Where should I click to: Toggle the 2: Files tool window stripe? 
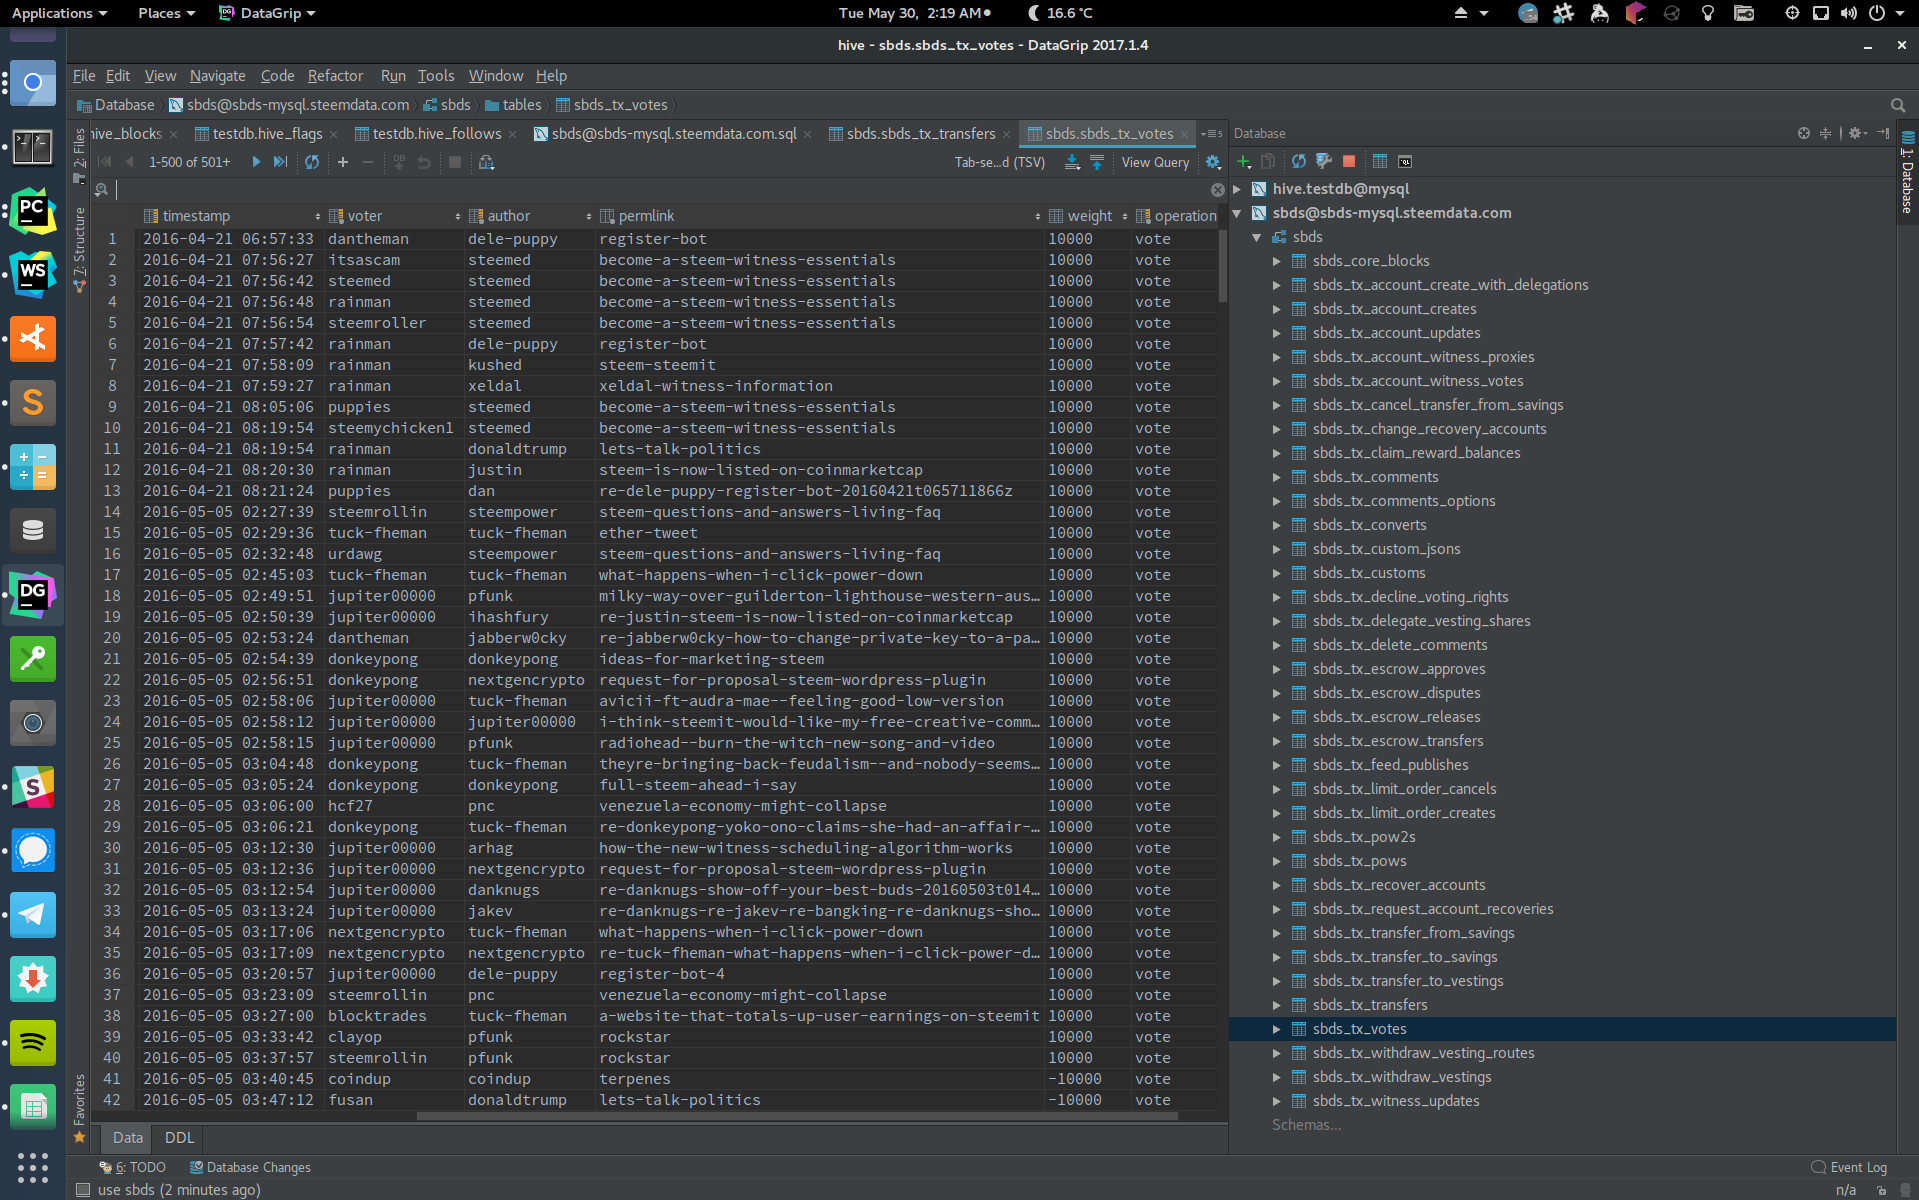click(79, 155)
